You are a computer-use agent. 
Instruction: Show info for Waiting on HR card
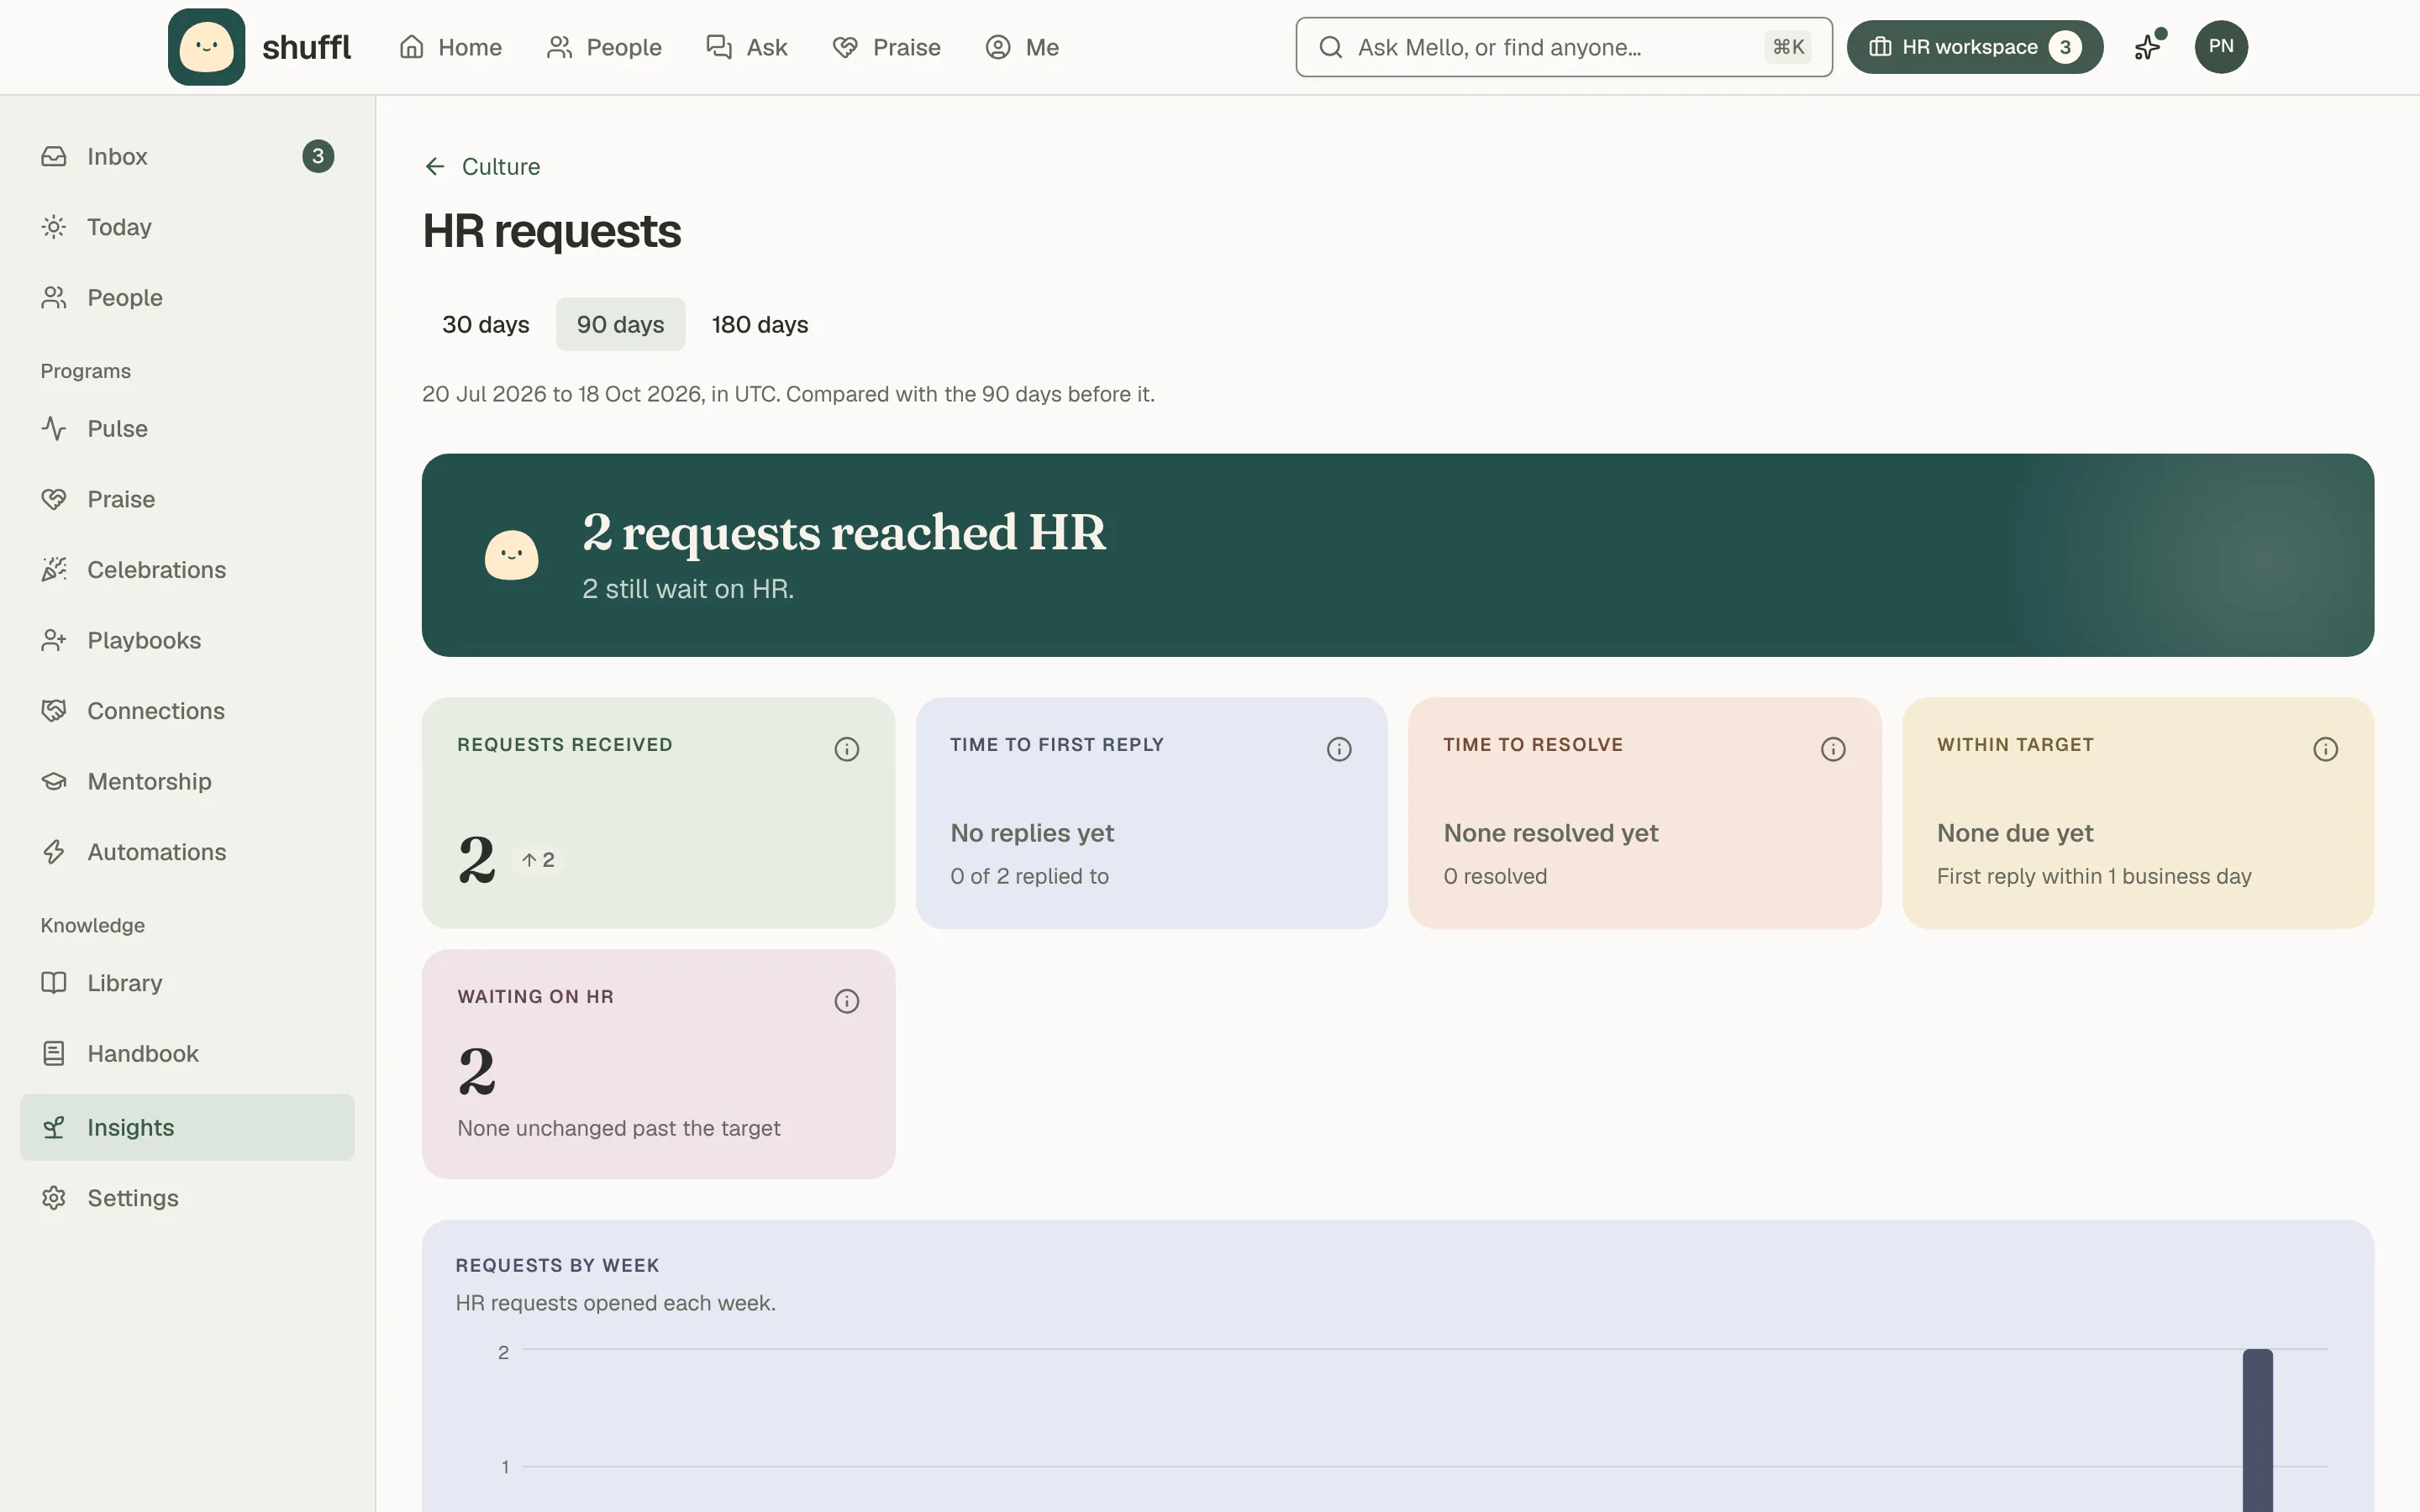[846, 1001]
